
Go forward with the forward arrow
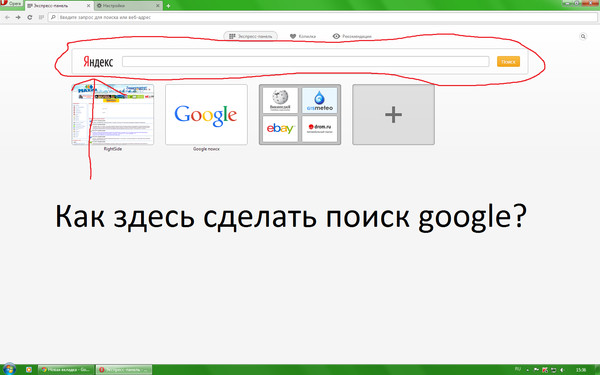pos(18,17)
